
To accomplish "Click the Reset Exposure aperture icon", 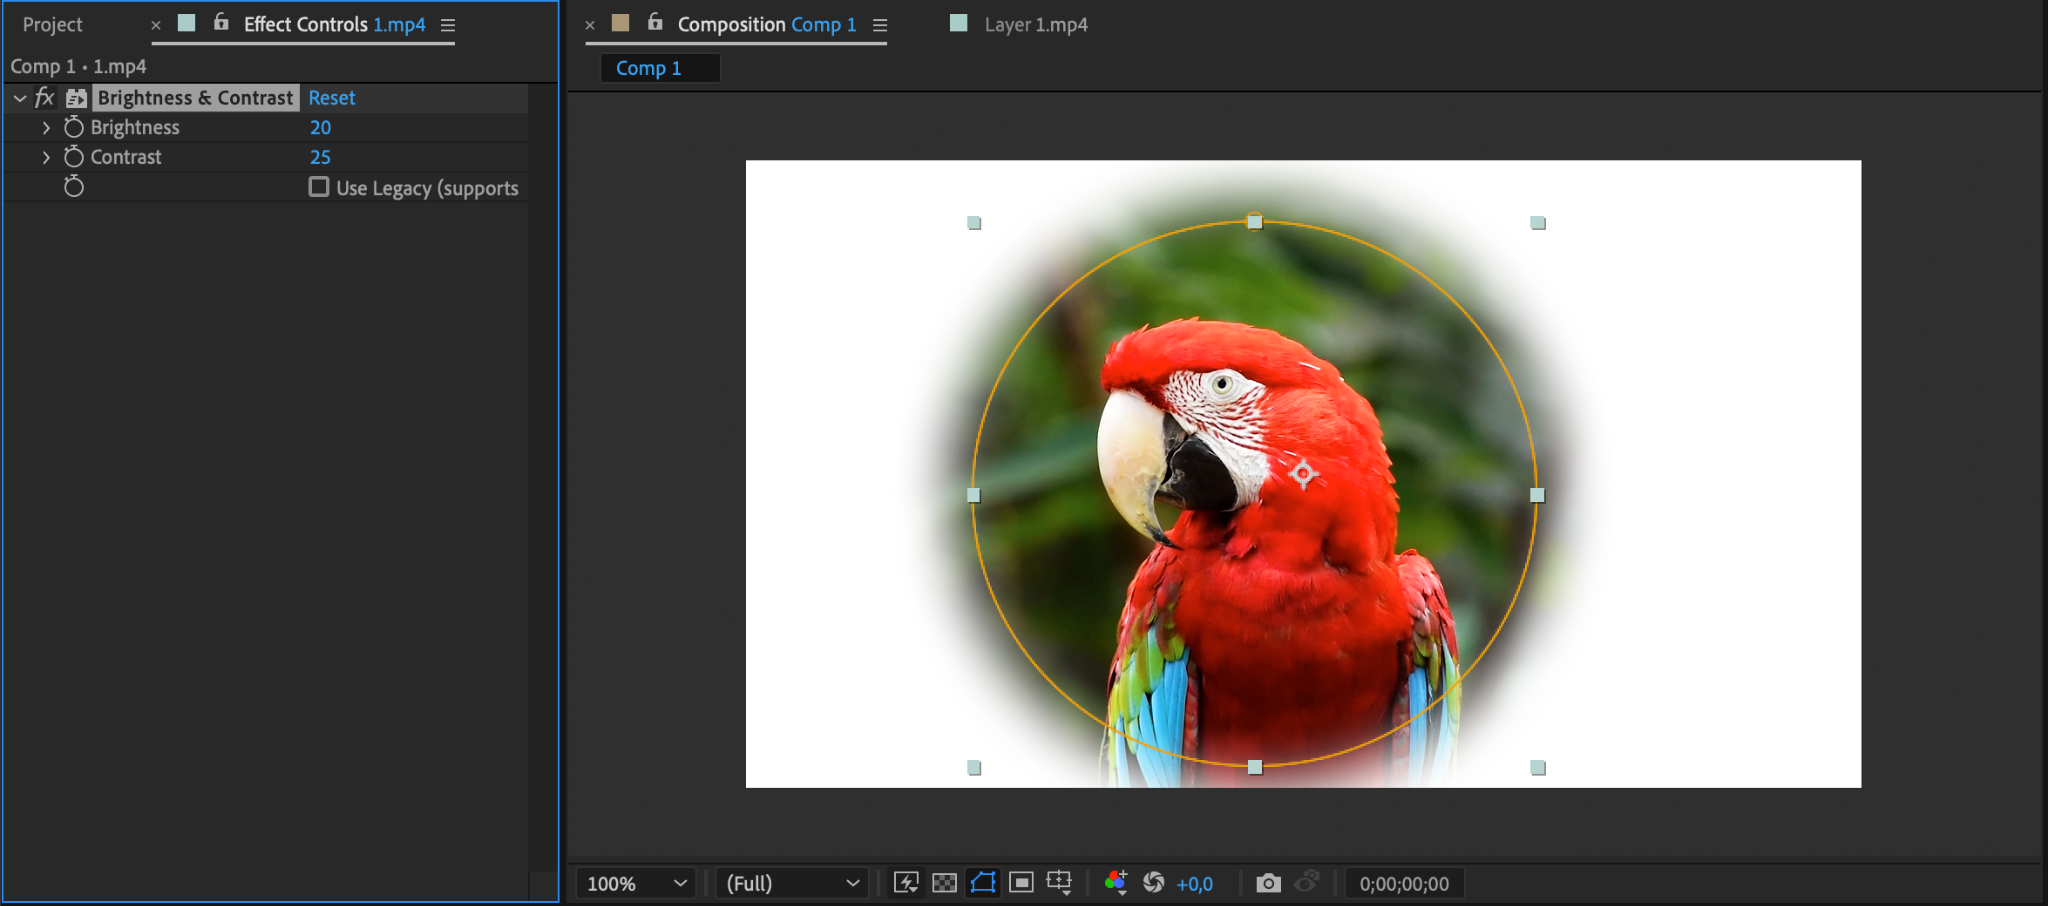I will [1154, 883].
